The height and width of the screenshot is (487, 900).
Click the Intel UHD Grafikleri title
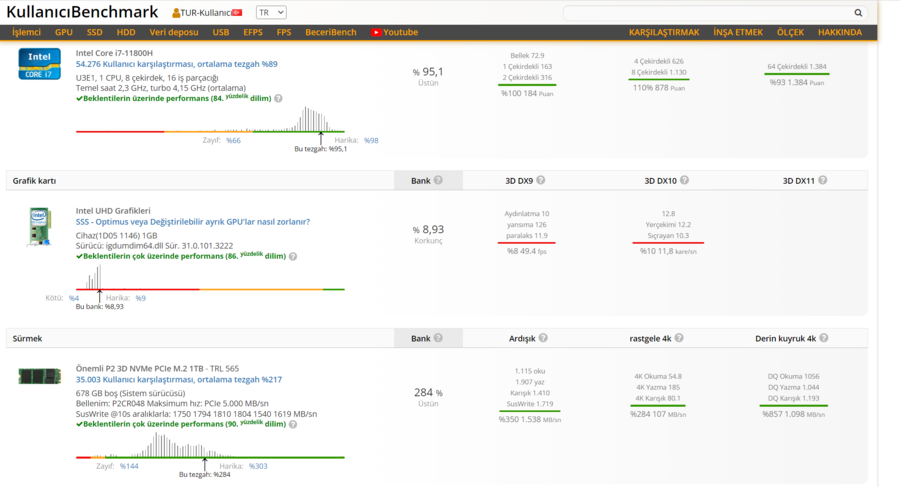coord(113,211)
